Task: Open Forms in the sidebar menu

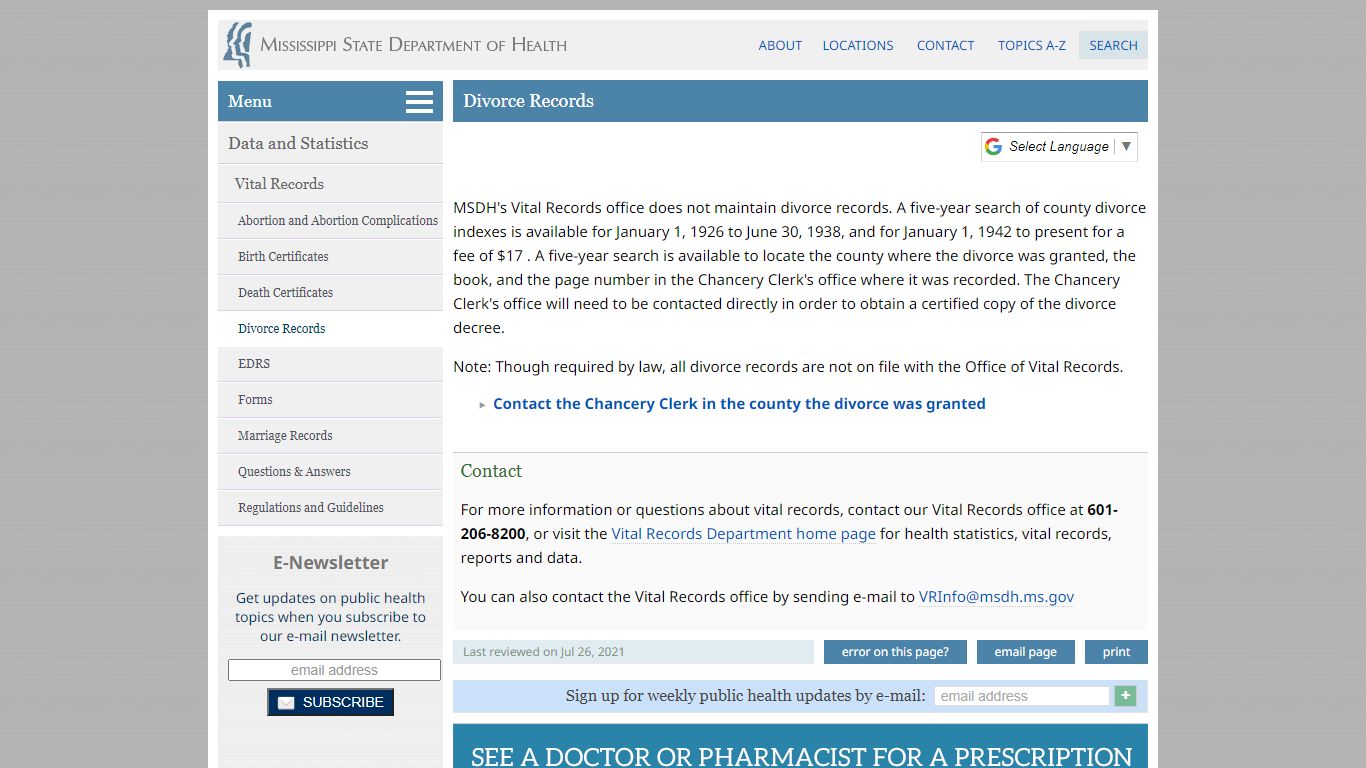Action: pos(330,400)
